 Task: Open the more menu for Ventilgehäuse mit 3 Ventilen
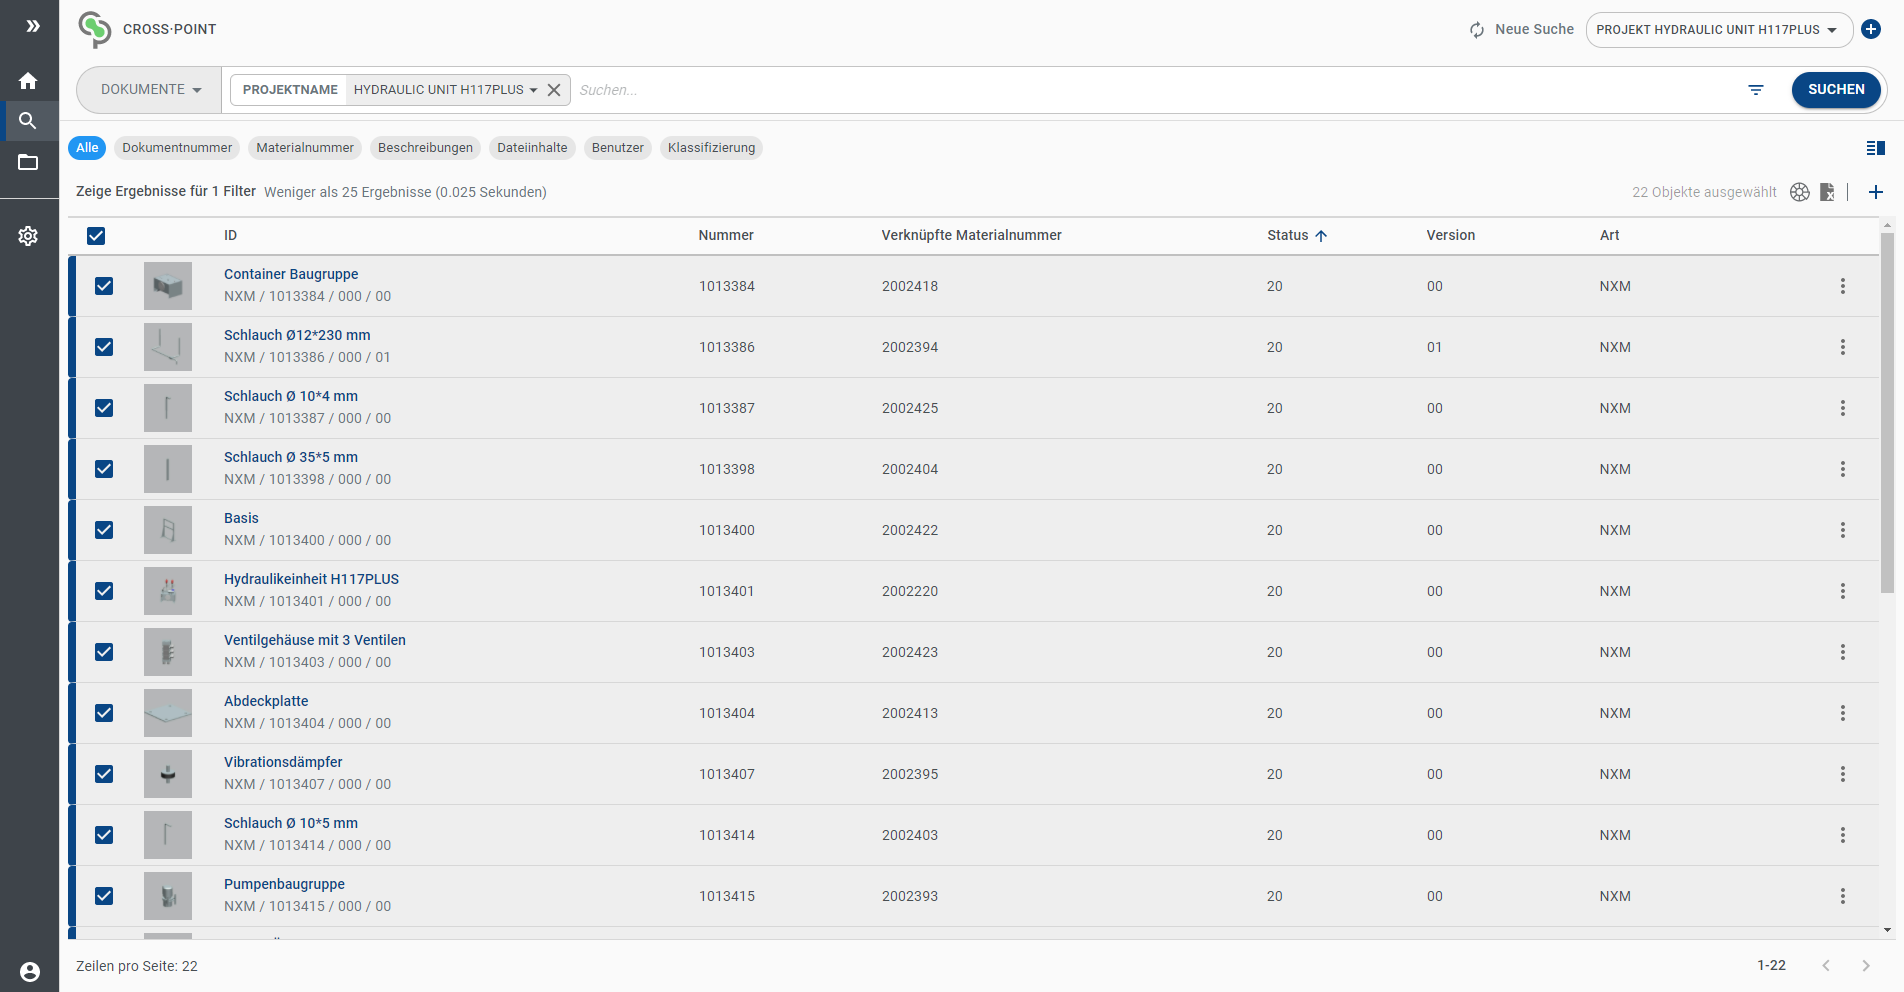tap(1843, 652)
